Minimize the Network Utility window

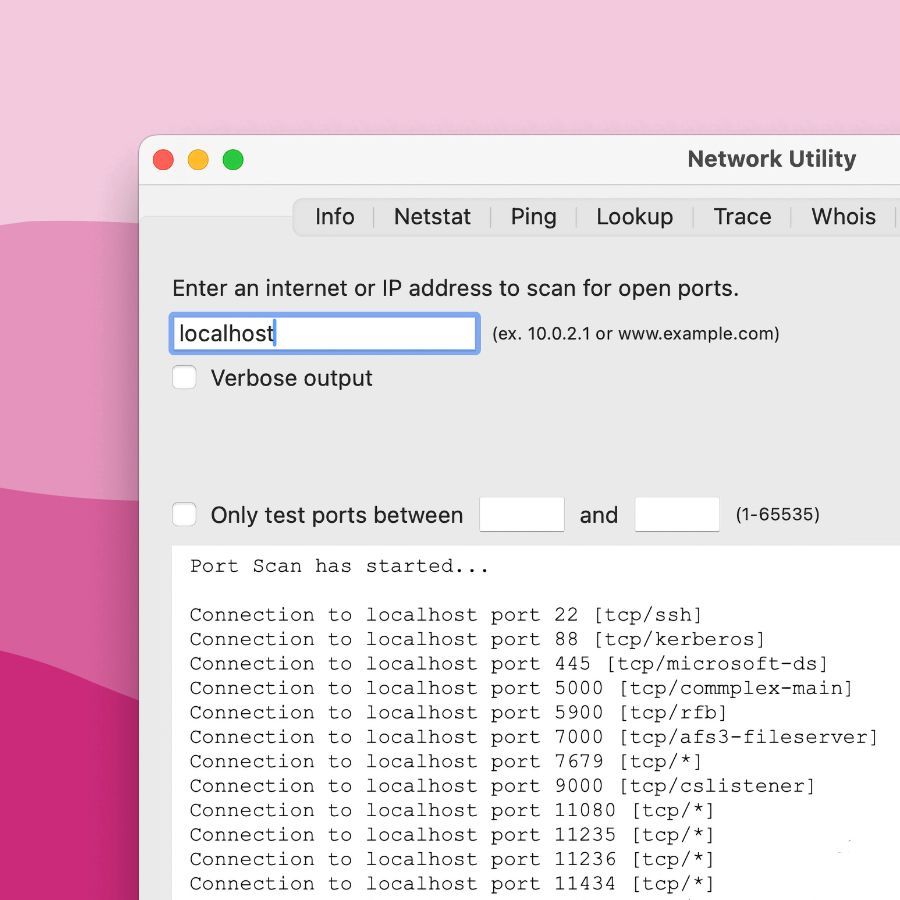(198, 160)
